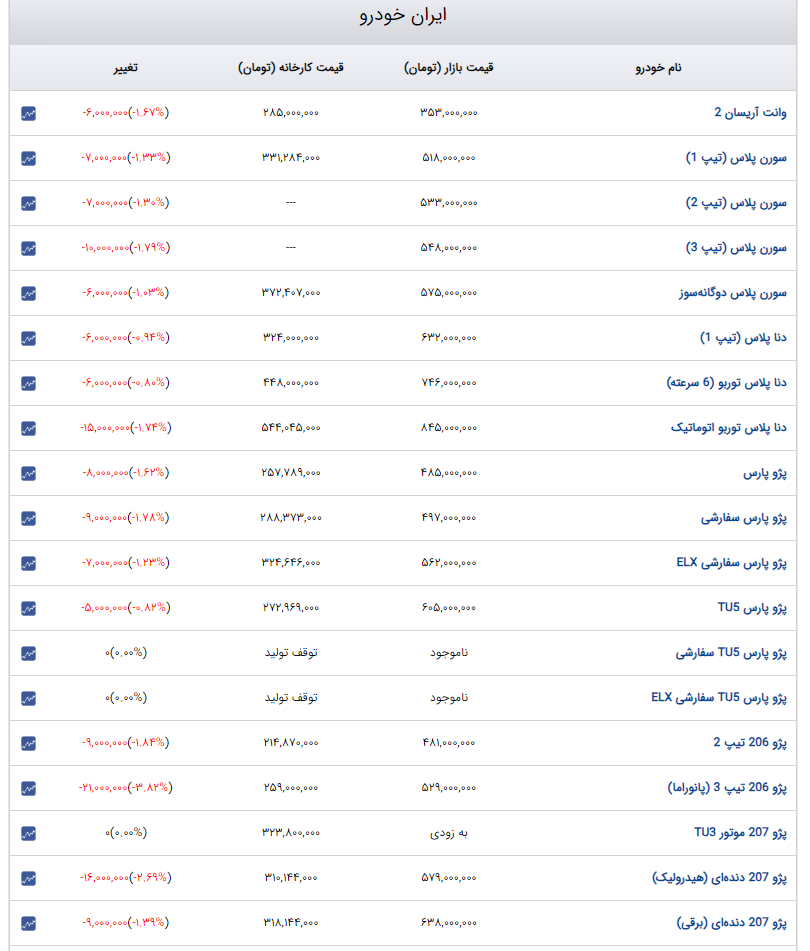The height and width of the screenshot is (951, 810).
Task: Open the price chart for سورن پلاس تیپ 1
Action: [29, 157]
